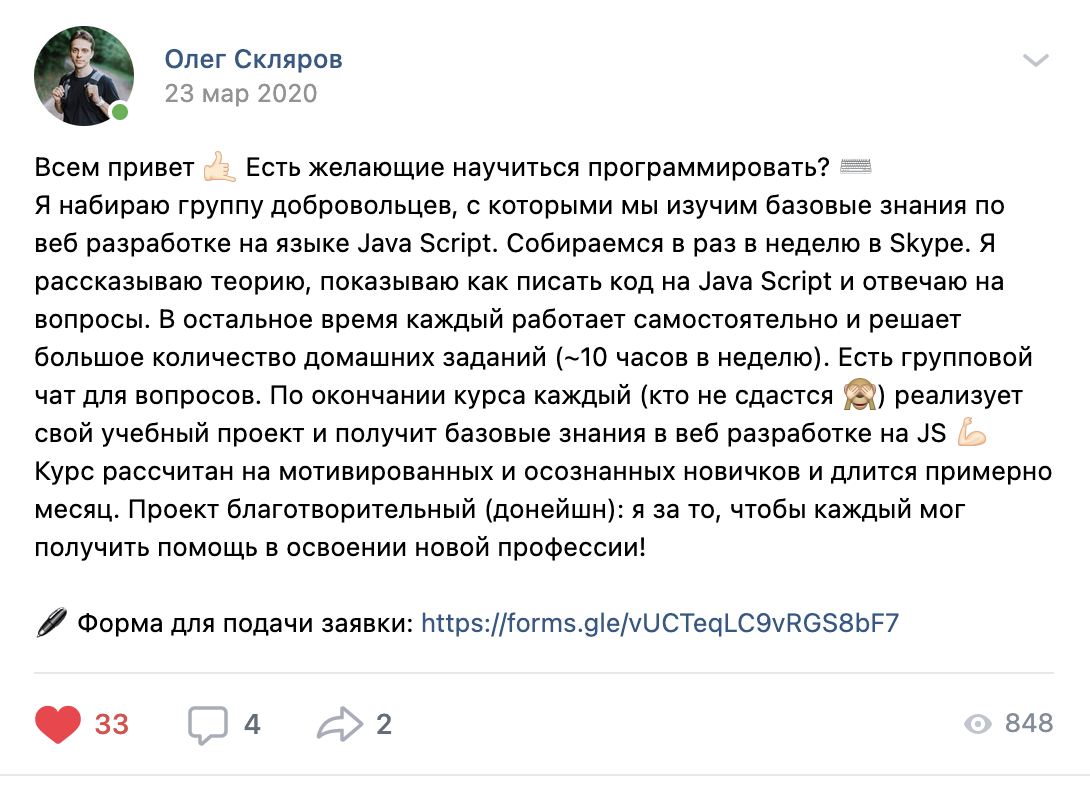Click the author's profile photo
Screen dimensions: 1090x786
(84, 76)
